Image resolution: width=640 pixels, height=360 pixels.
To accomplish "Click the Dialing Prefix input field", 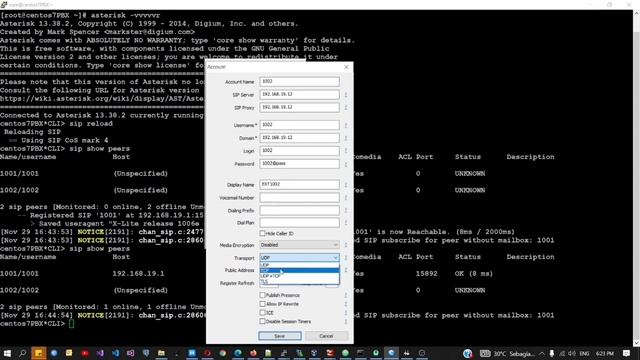I will (299, 210).
